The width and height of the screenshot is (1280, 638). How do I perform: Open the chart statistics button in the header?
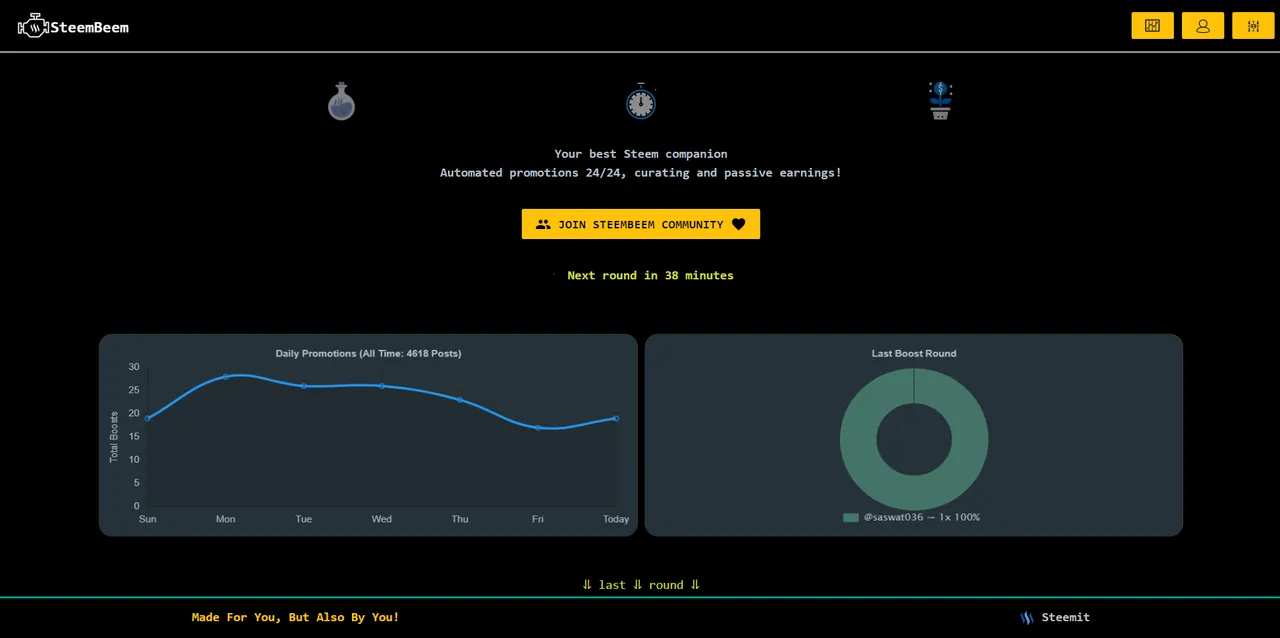pos(1152,26)
